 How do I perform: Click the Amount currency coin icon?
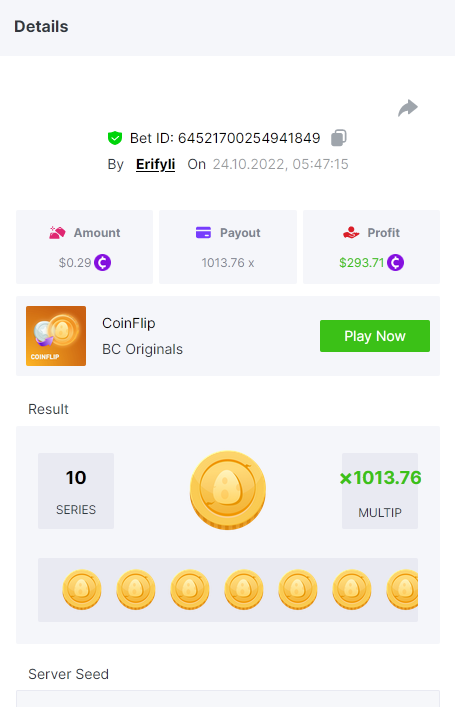pos(102,262)
